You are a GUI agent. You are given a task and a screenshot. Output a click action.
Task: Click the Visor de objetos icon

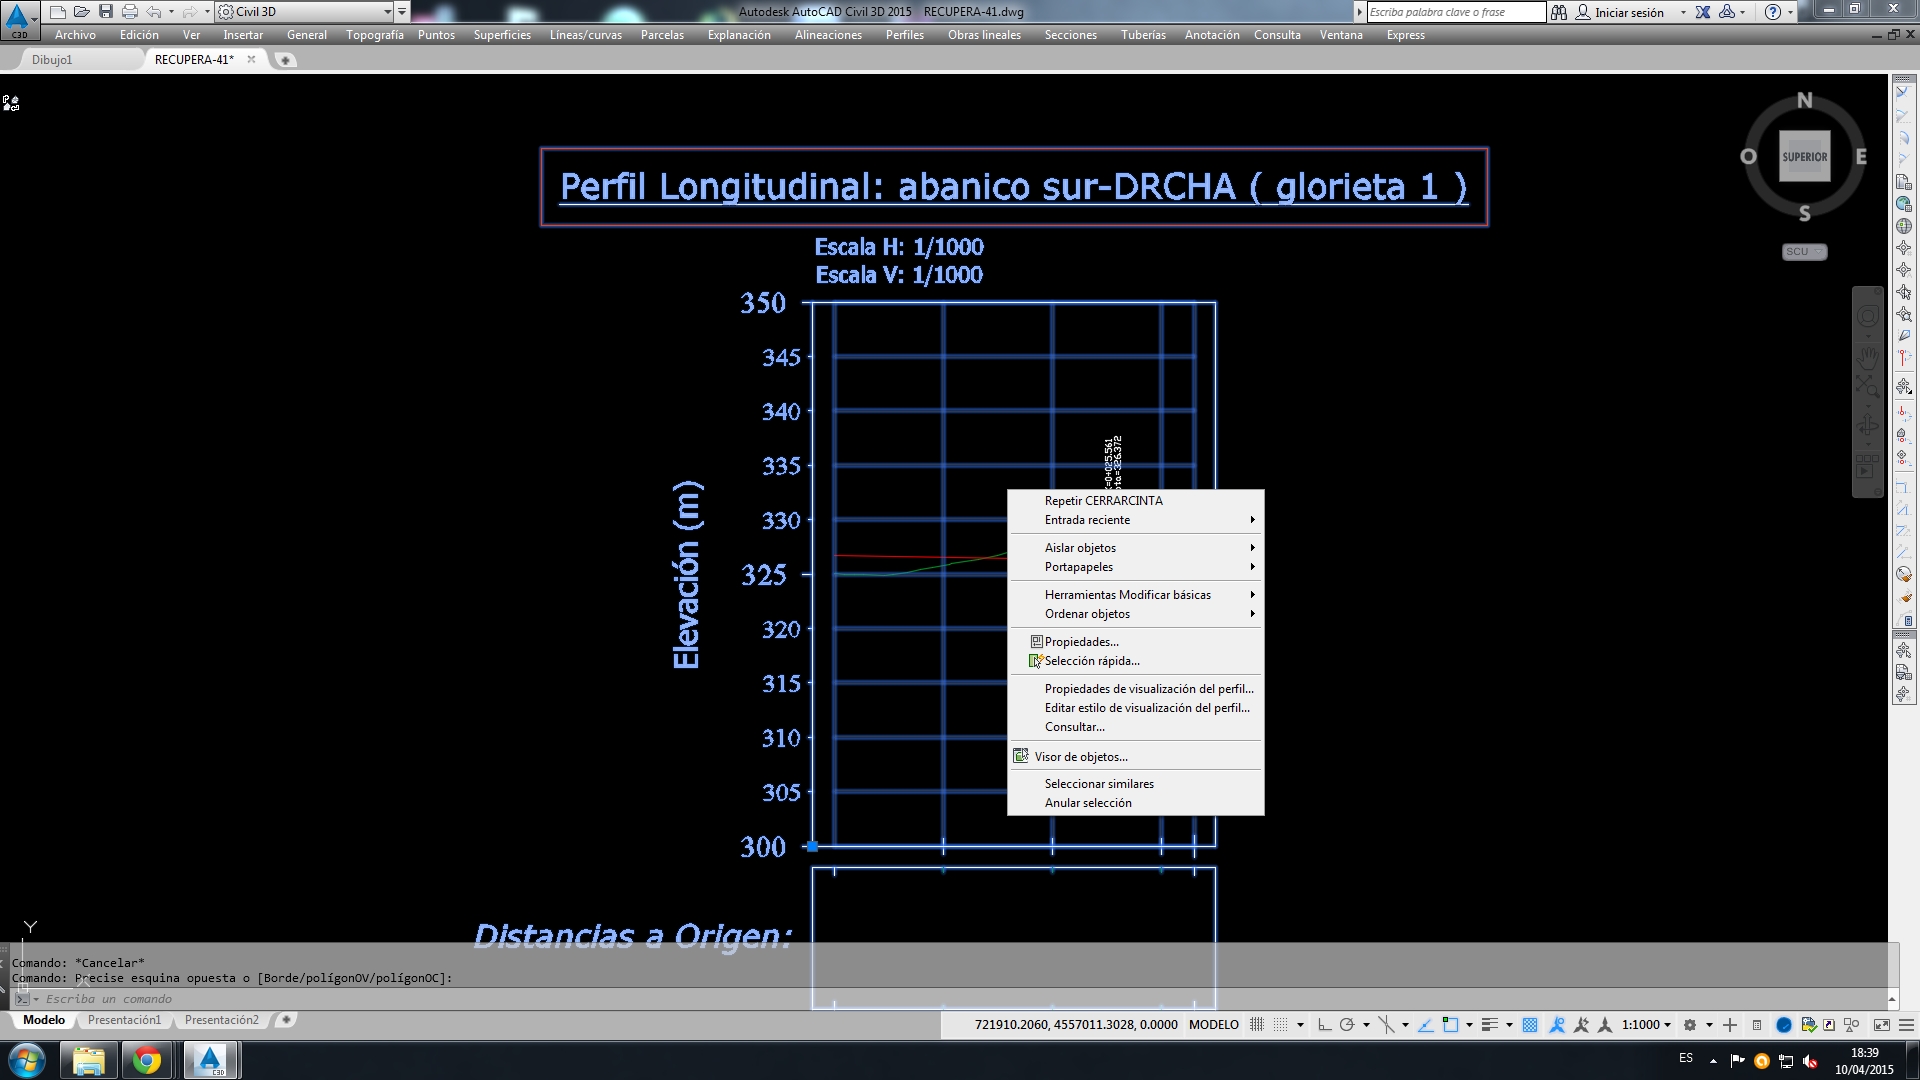point(1021,756)
